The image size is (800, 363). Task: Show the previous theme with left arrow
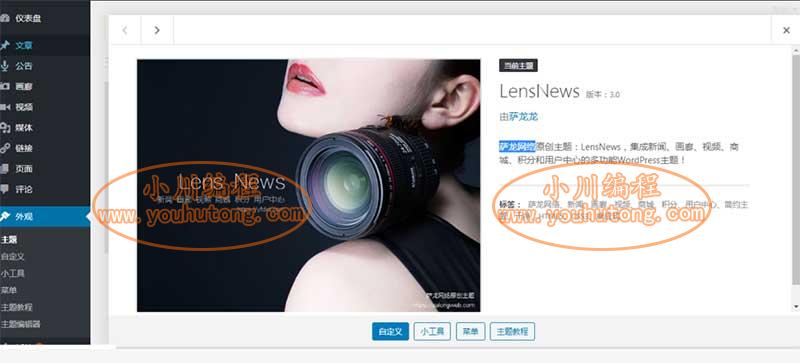[x=125, y=30]
